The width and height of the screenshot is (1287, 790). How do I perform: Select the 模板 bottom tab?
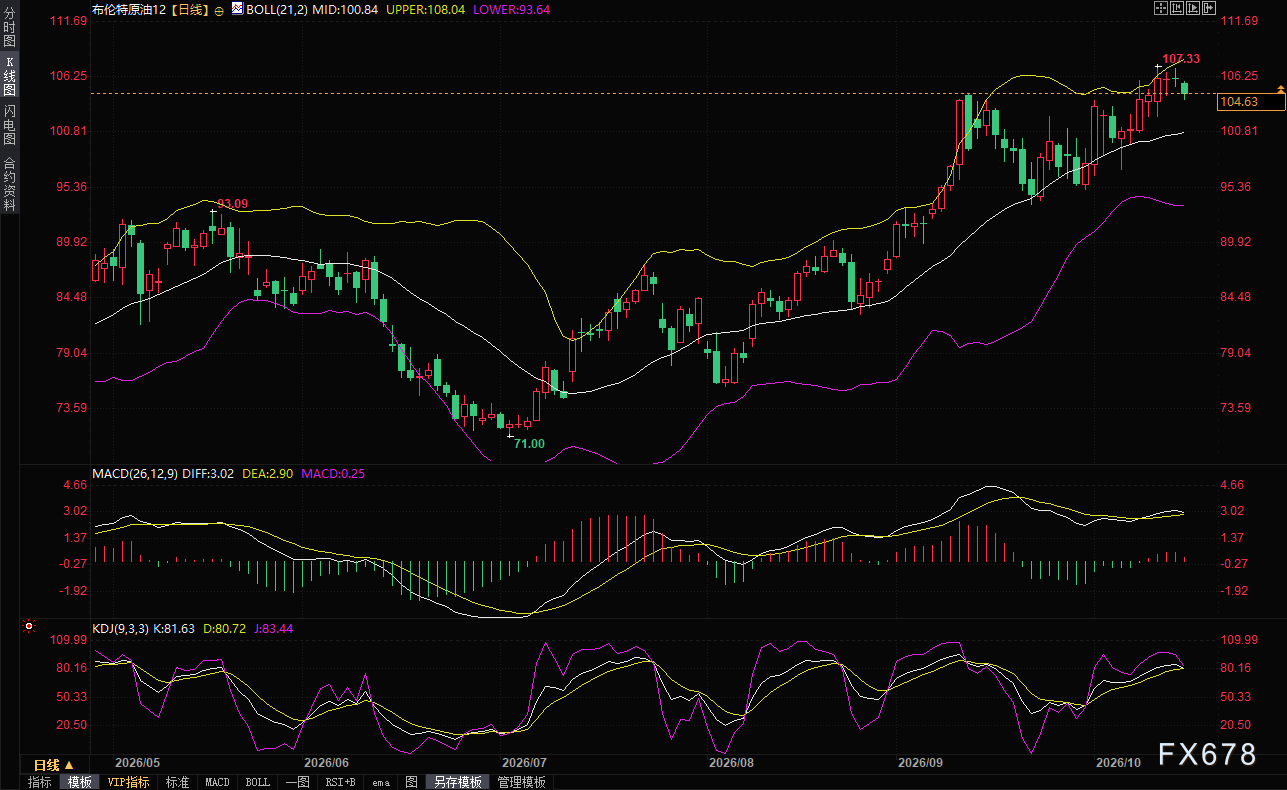pyautogui.click(x=79, y=782)
